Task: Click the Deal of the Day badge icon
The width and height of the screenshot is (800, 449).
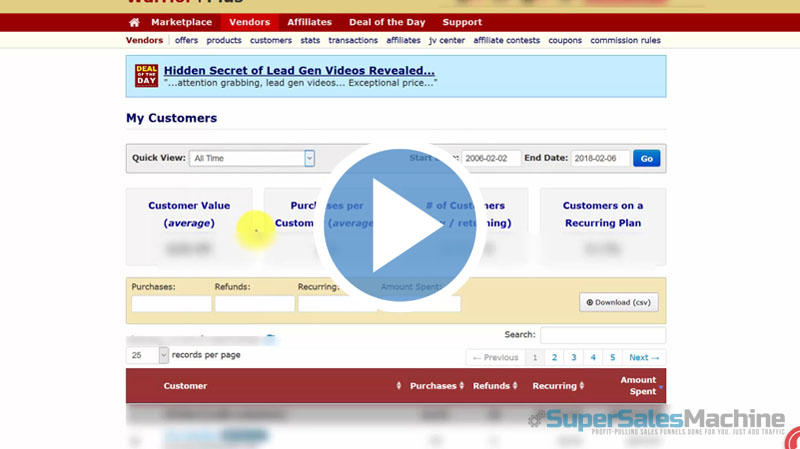Action: [x=146, y=76]
